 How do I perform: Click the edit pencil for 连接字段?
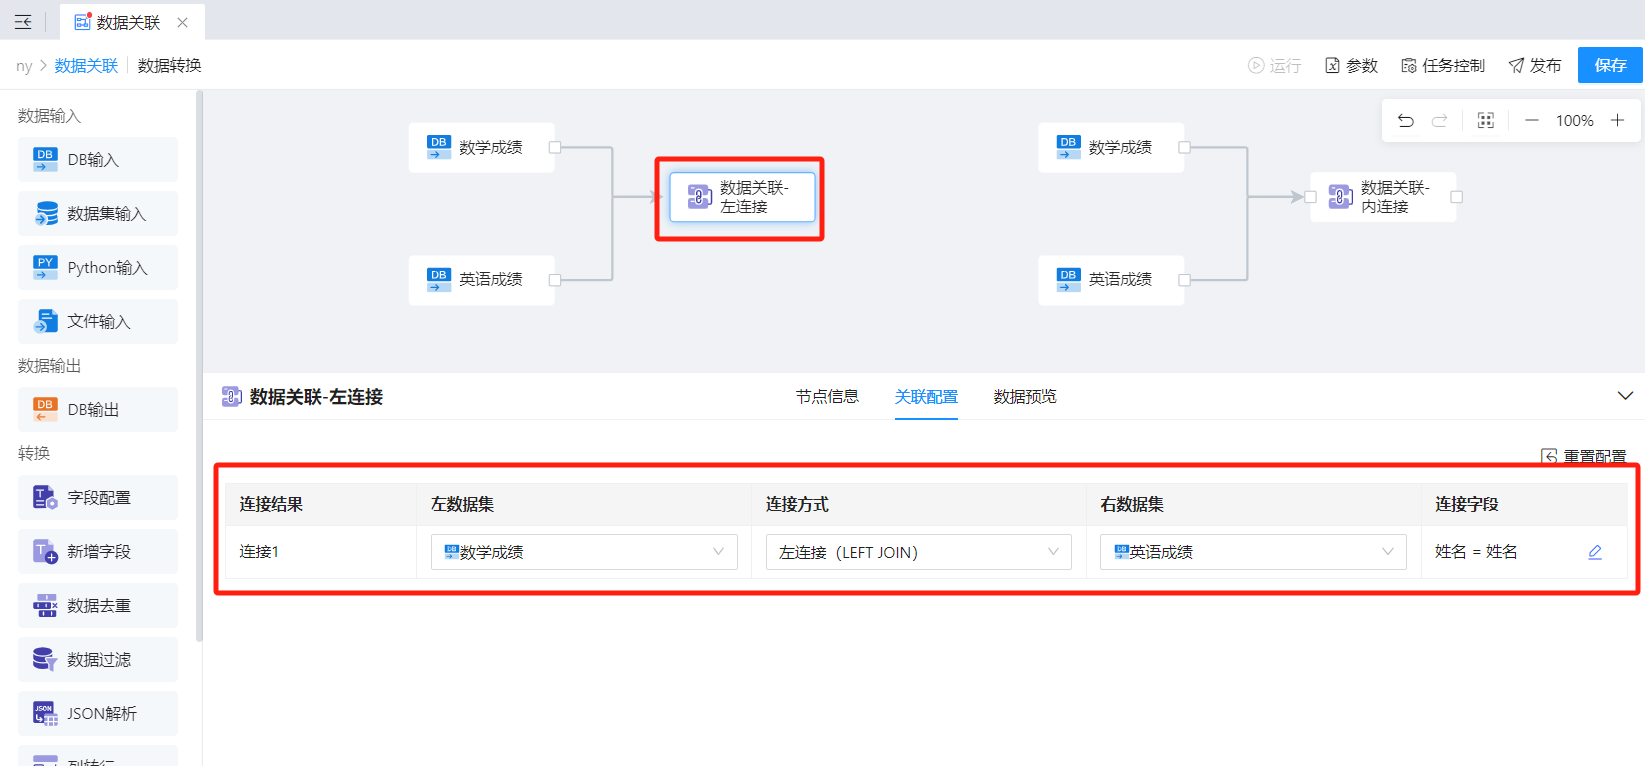(1595, 552)
